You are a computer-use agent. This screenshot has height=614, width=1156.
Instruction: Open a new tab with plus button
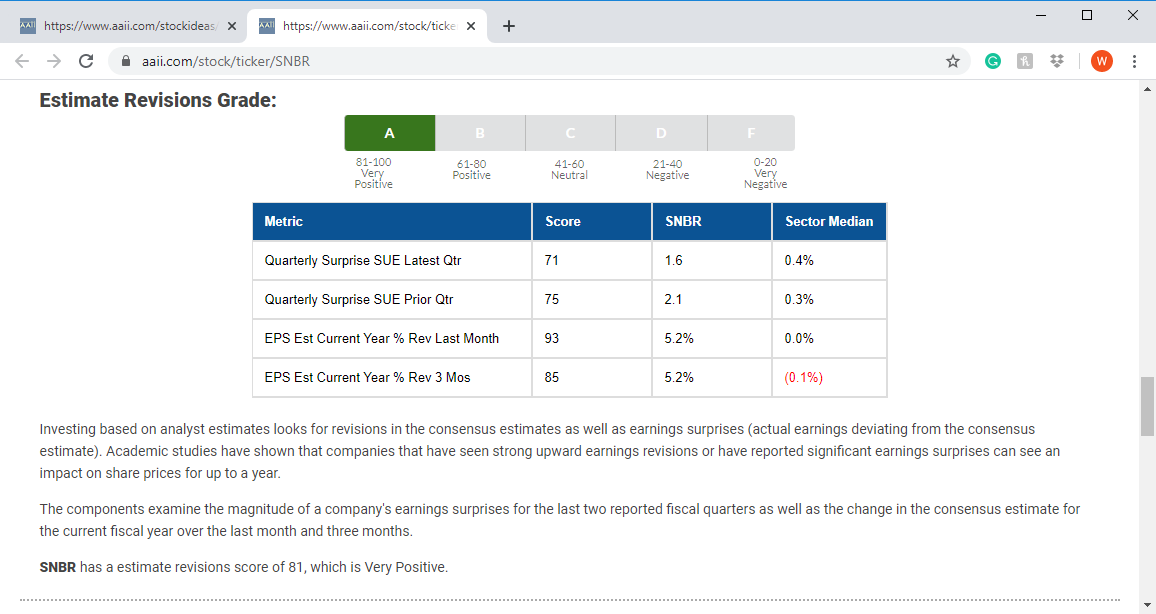click(x=509, y=26)
